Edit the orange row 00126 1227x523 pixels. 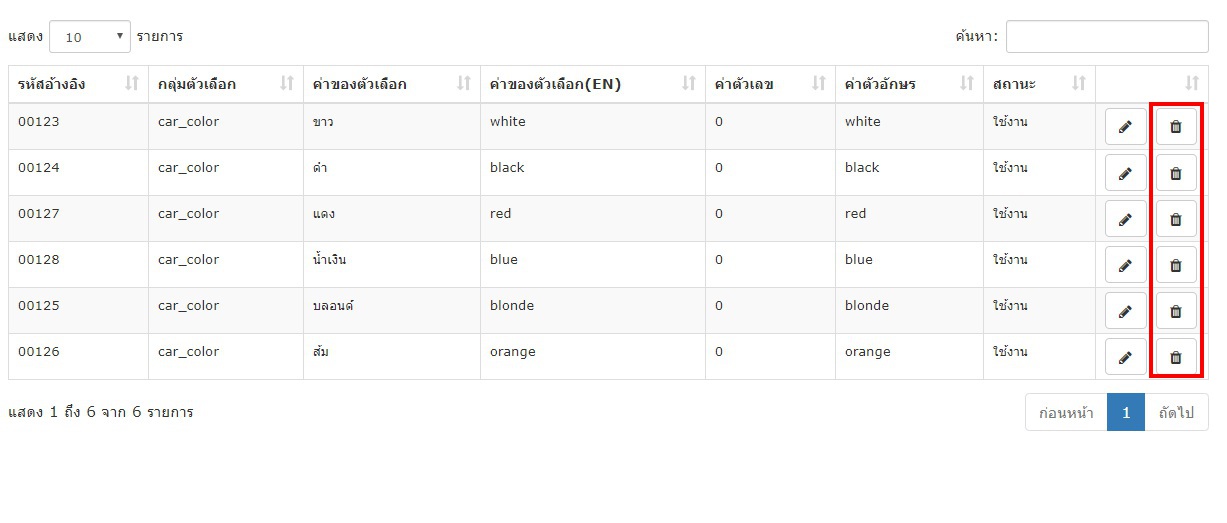point(1125,357)
